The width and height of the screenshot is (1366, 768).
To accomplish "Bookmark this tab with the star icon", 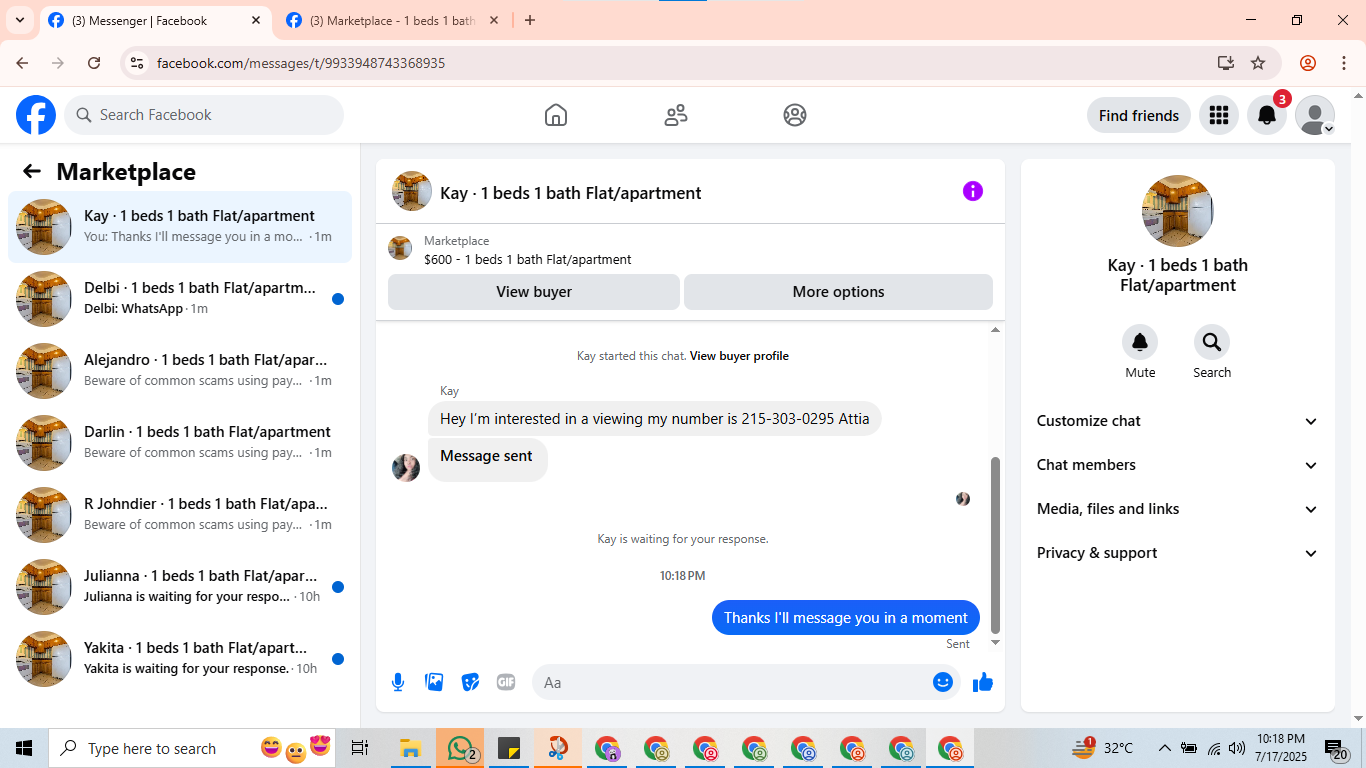I will click(1258, 63).
